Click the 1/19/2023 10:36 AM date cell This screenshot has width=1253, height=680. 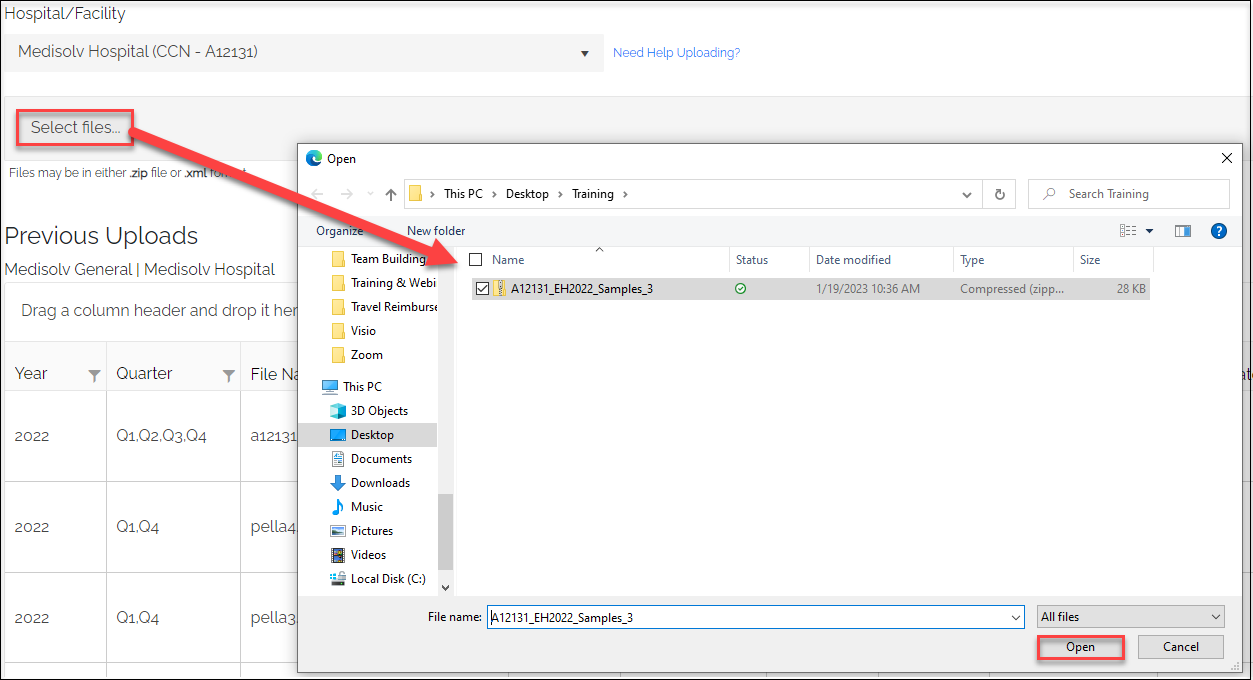pyautogui.click(x=868, y=289)
